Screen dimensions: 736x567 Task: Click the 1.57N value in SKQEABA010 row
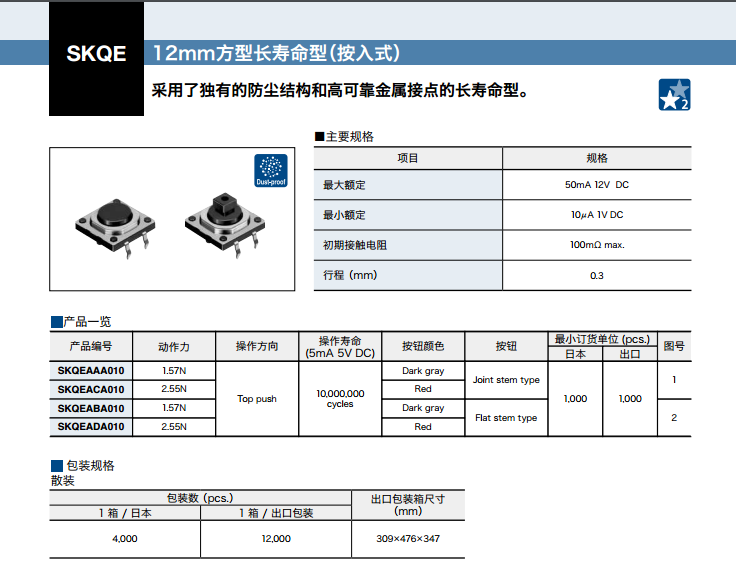pos(174,408)
